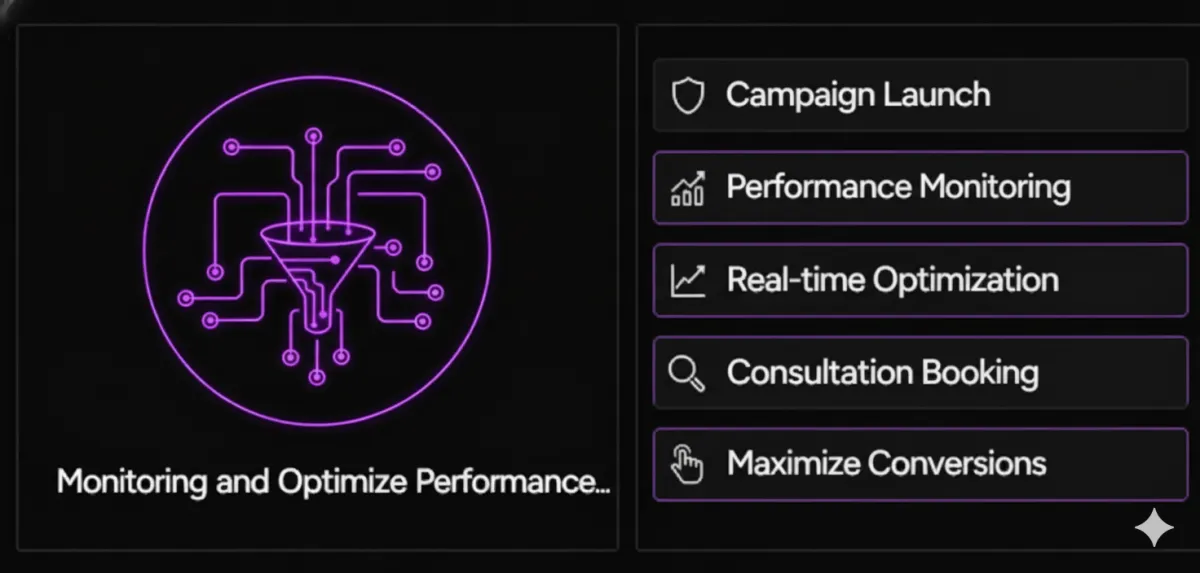
Task: Select the Performance Monitoring label
Action: 898,187
